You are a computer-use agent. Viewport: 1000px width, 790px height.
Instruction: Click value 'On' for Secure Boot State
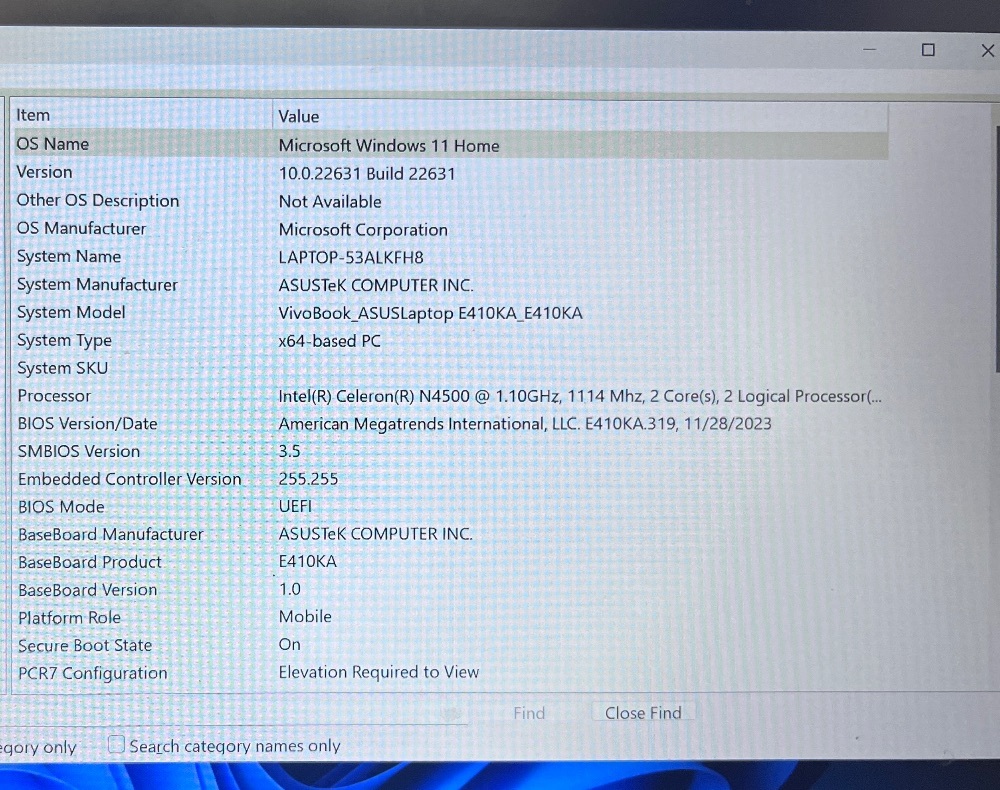pos(290,644)
